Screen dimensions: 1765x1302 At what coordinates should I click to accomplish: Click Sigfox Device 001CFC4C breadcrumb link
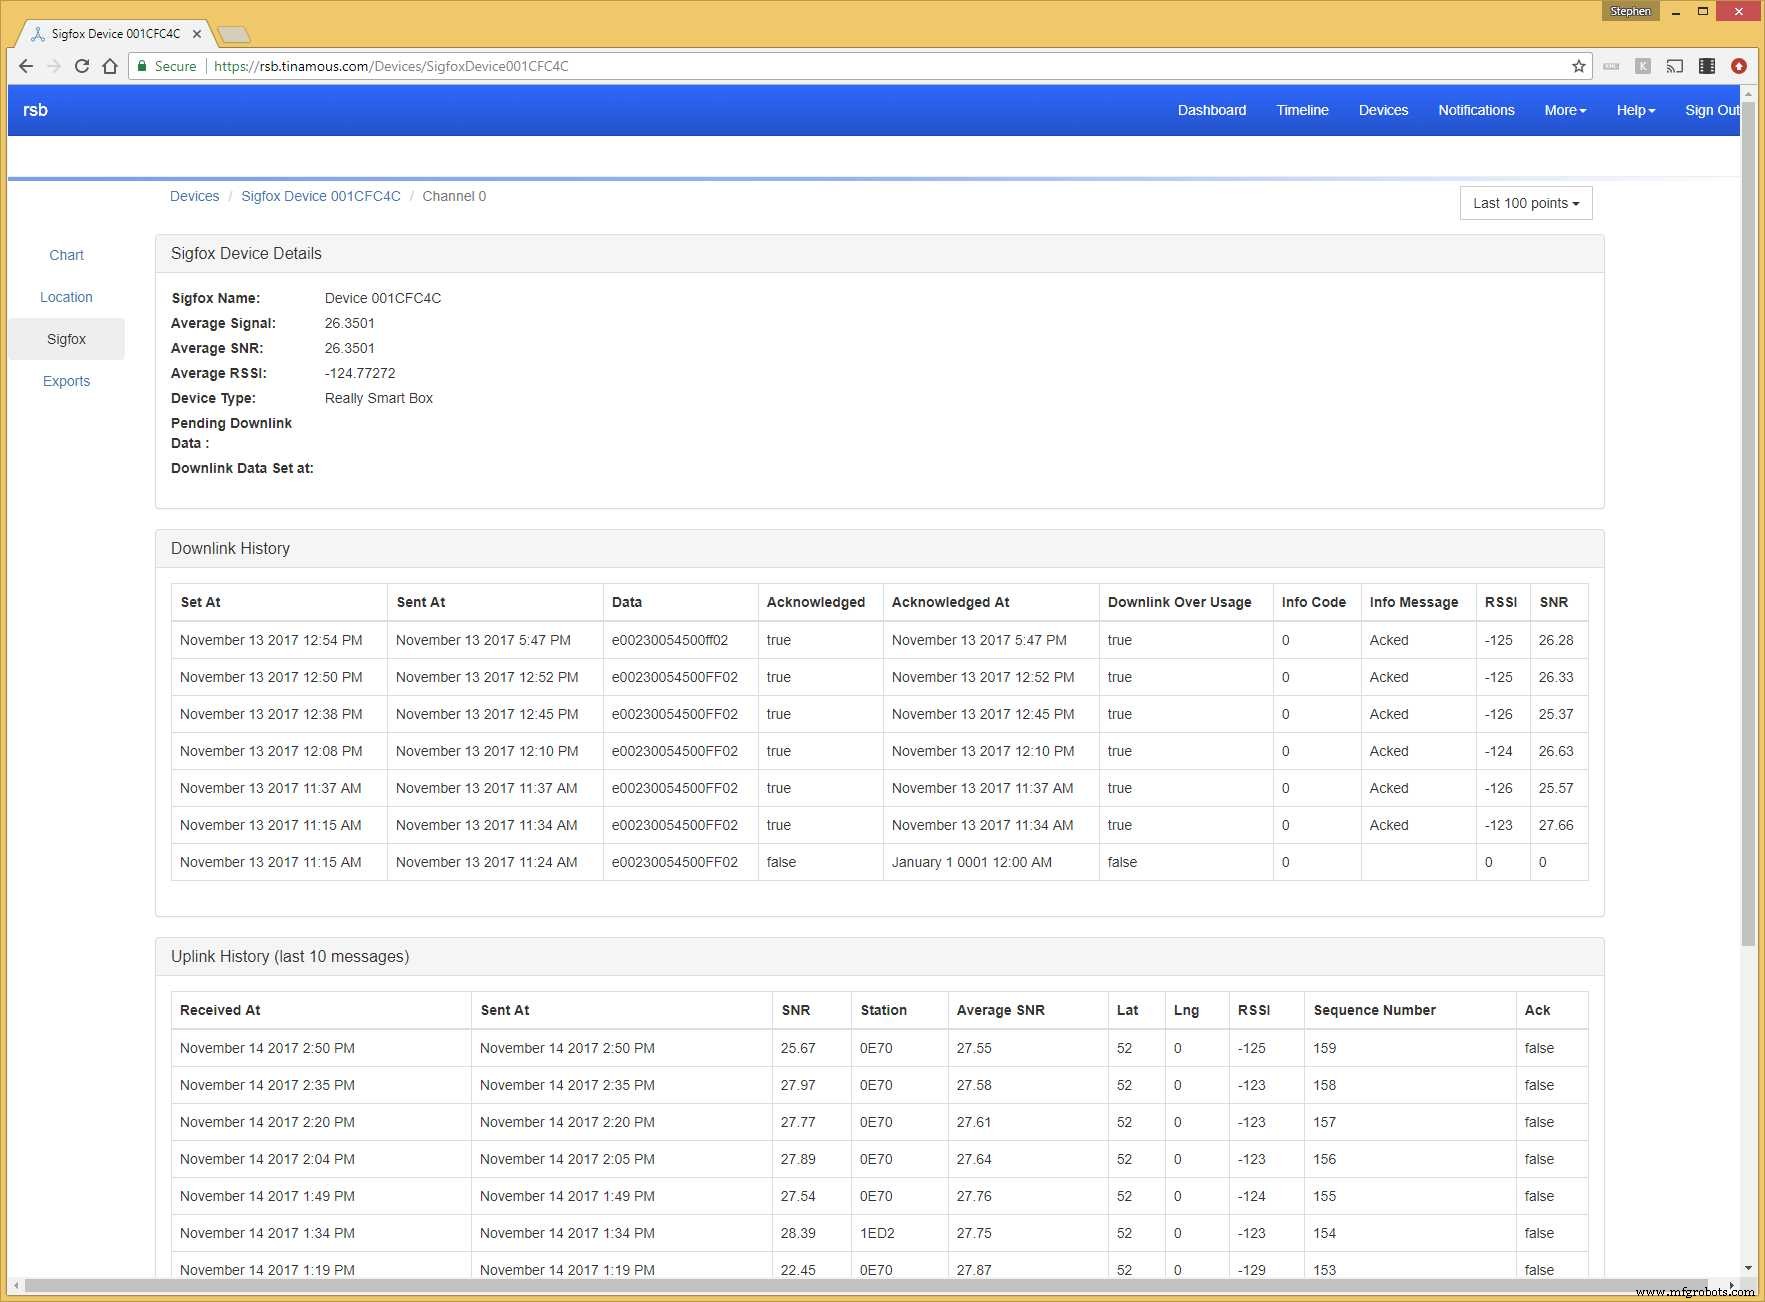click(x=320, y=196)
